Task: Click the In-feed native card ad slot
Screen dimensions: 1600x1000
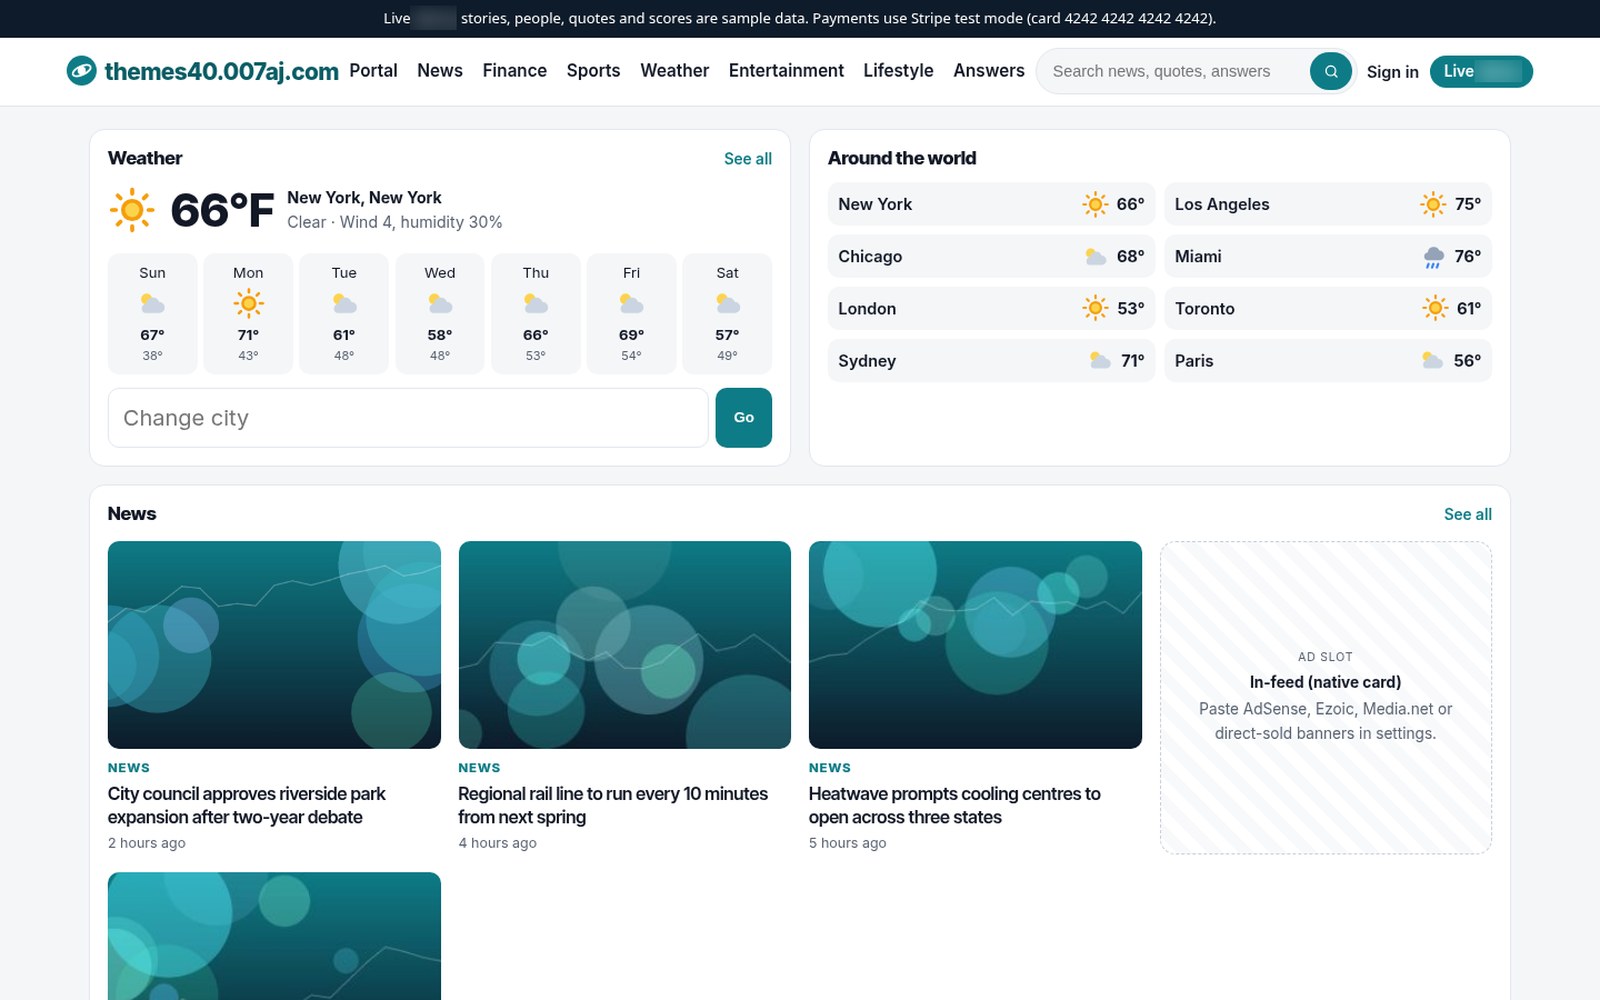Action: (1325, 697)
